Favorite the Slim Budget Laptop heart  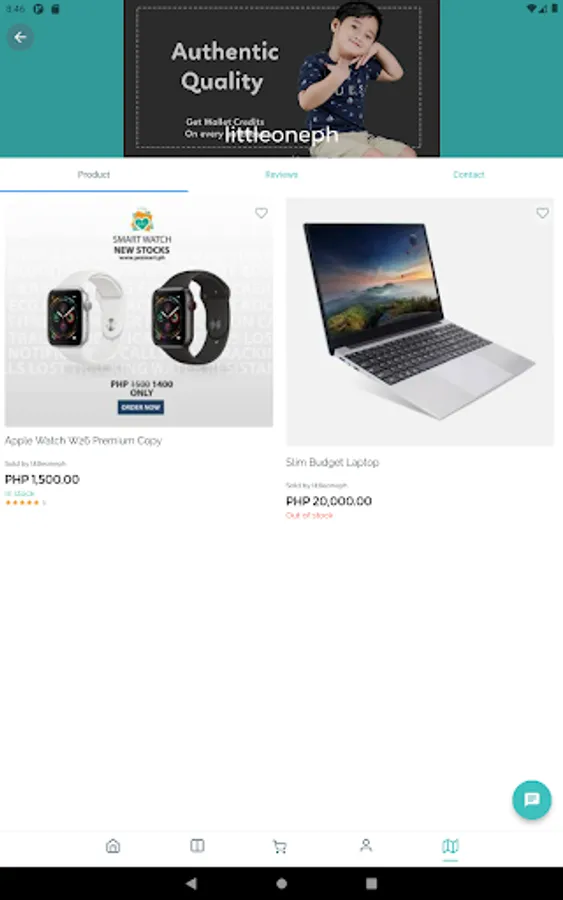pos(542,213)
